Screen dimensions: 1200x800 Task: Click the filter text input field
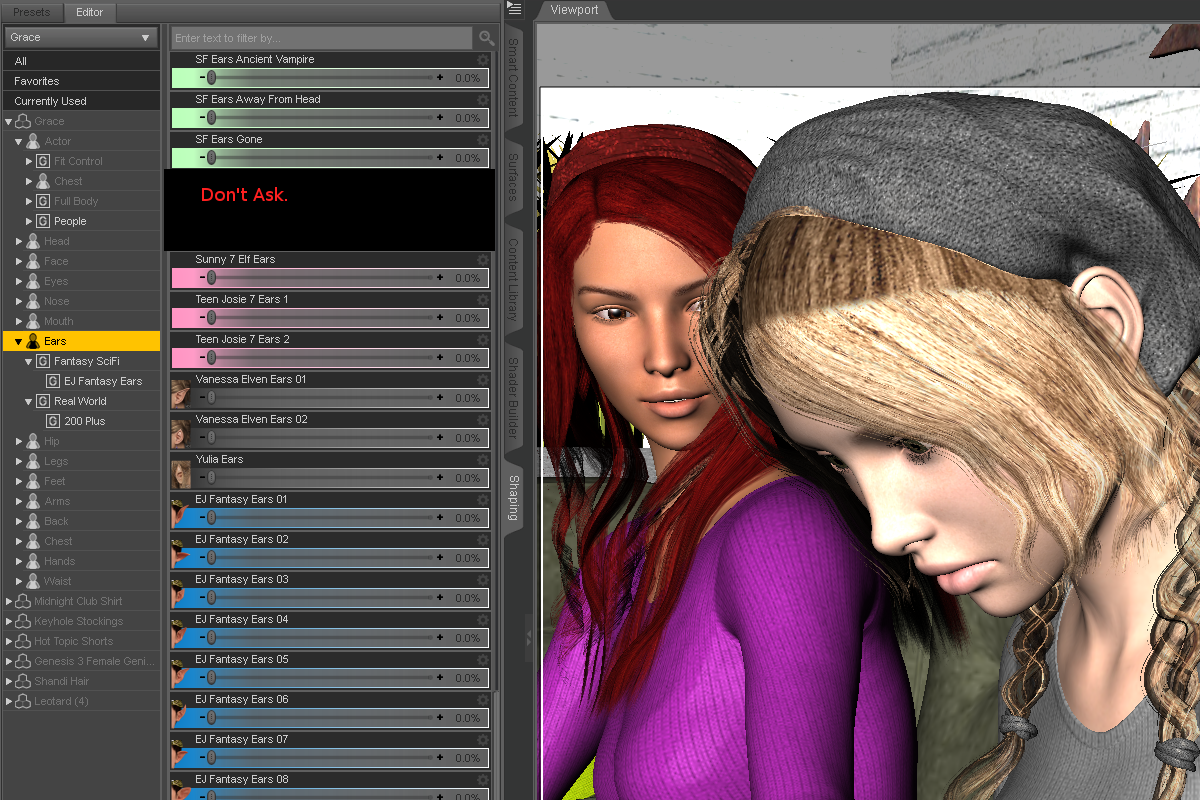click(321, 38)
